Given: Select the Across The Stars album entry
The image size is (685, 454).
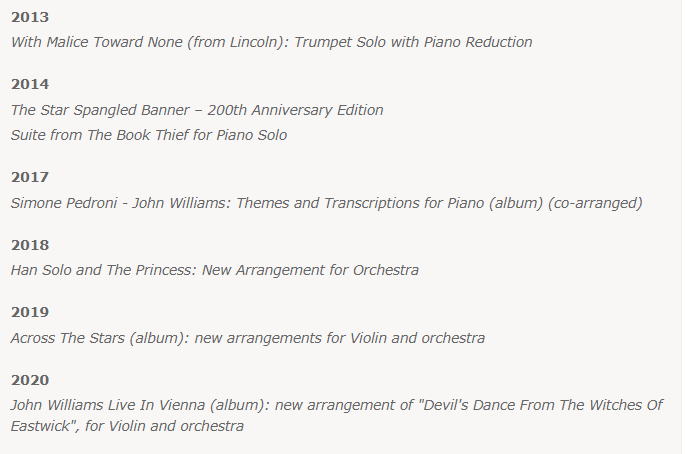Looking at the screenshot, I should click(x=248, y=338).
